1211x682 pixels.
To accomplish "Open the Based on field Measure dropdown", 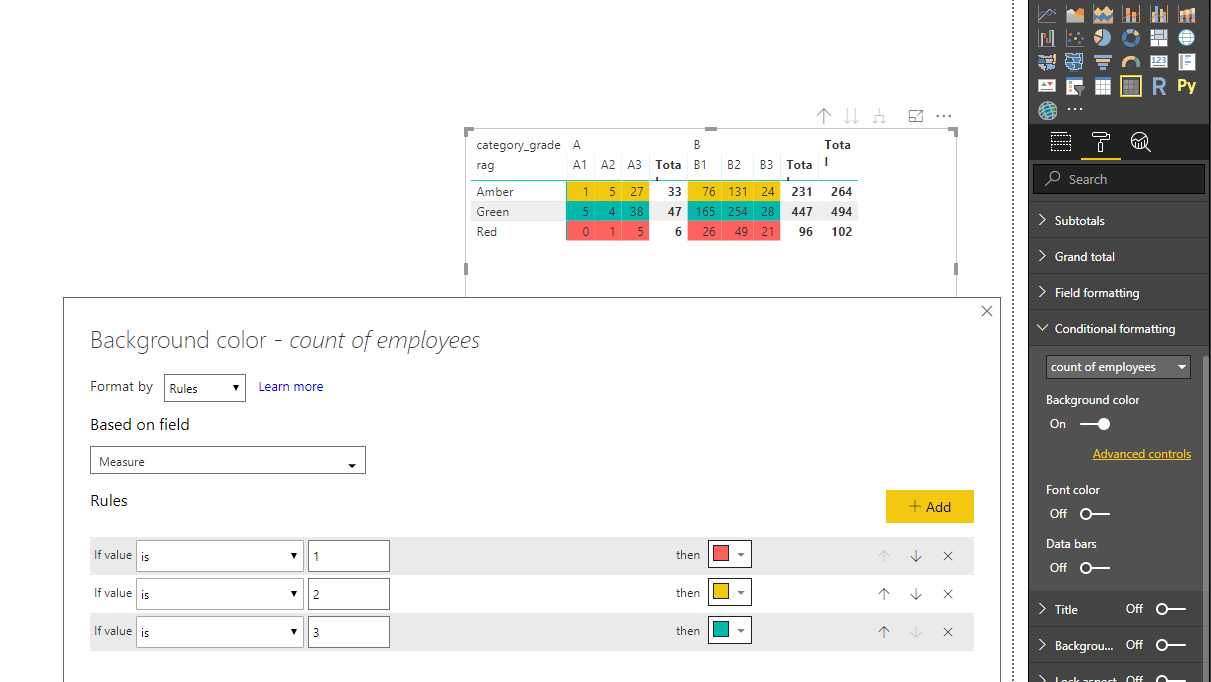I will 228,461.
